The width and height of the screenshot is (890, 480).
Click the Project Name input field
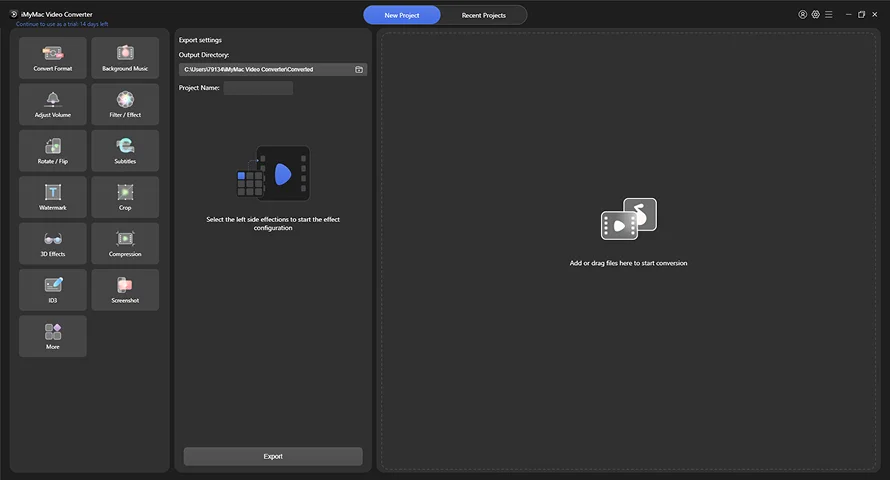pyautogui.click(x=258, y=88)
